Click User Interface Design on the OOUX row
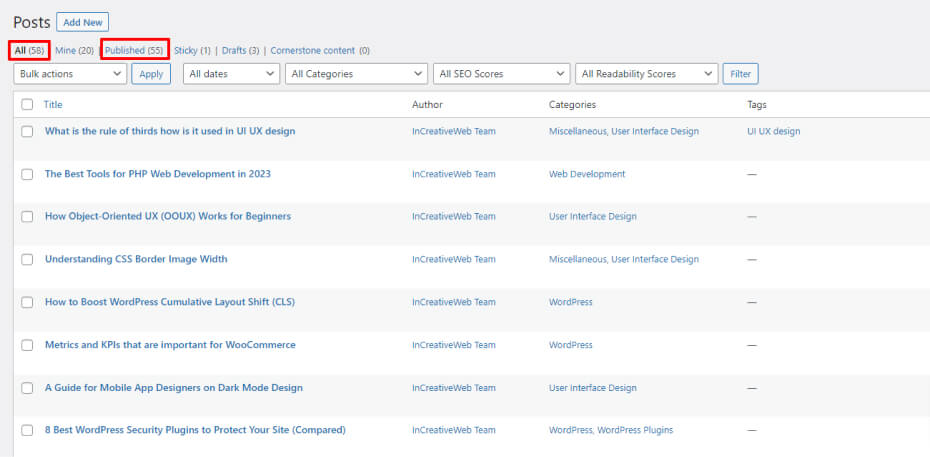The width and height of the screenshot is (930, 457). [593, 216]
